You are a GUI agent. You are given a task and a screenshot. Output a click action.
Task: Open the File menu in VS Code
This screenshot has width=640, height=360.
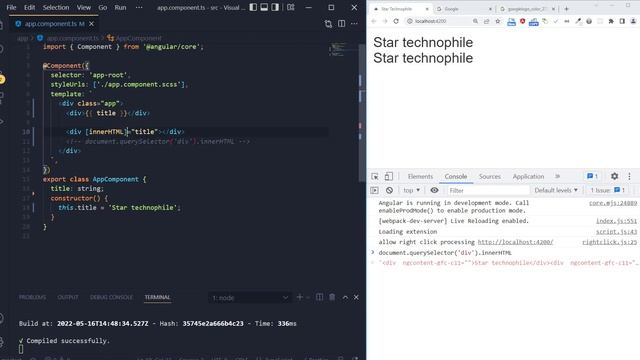tap(11, 7)
